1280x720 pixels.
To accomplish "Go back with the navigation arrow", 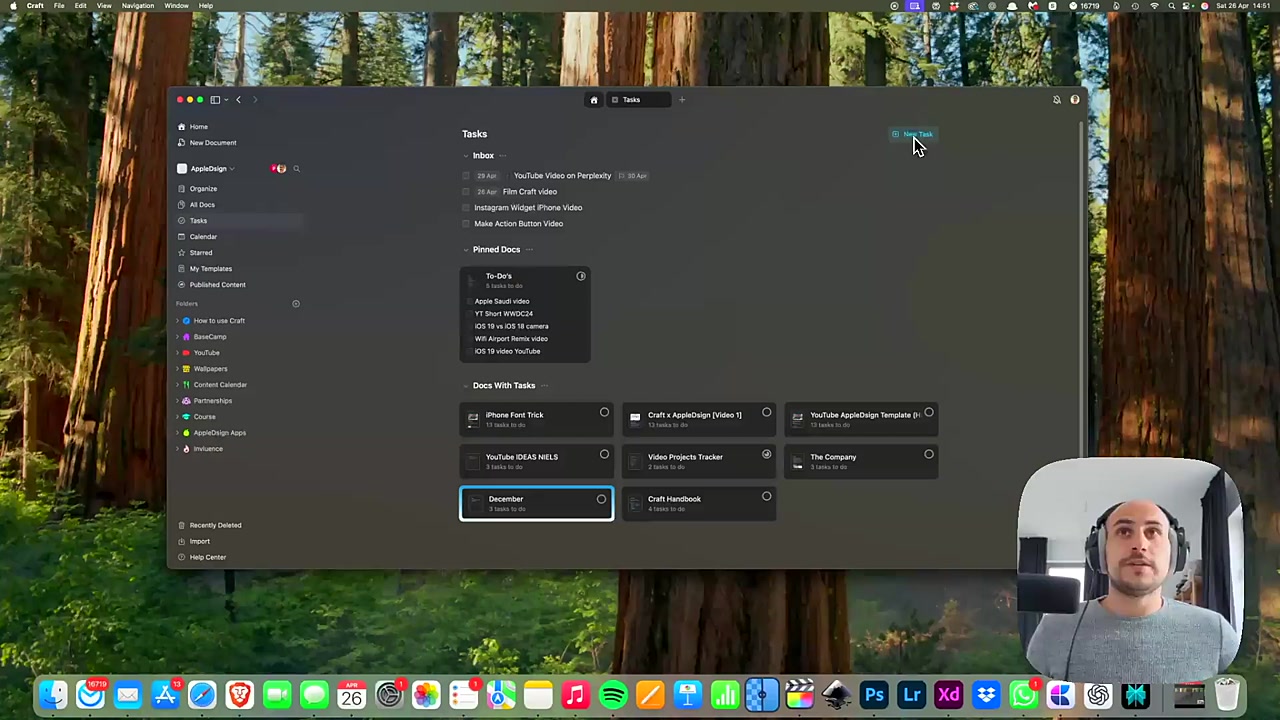I will tap(238, 100).
